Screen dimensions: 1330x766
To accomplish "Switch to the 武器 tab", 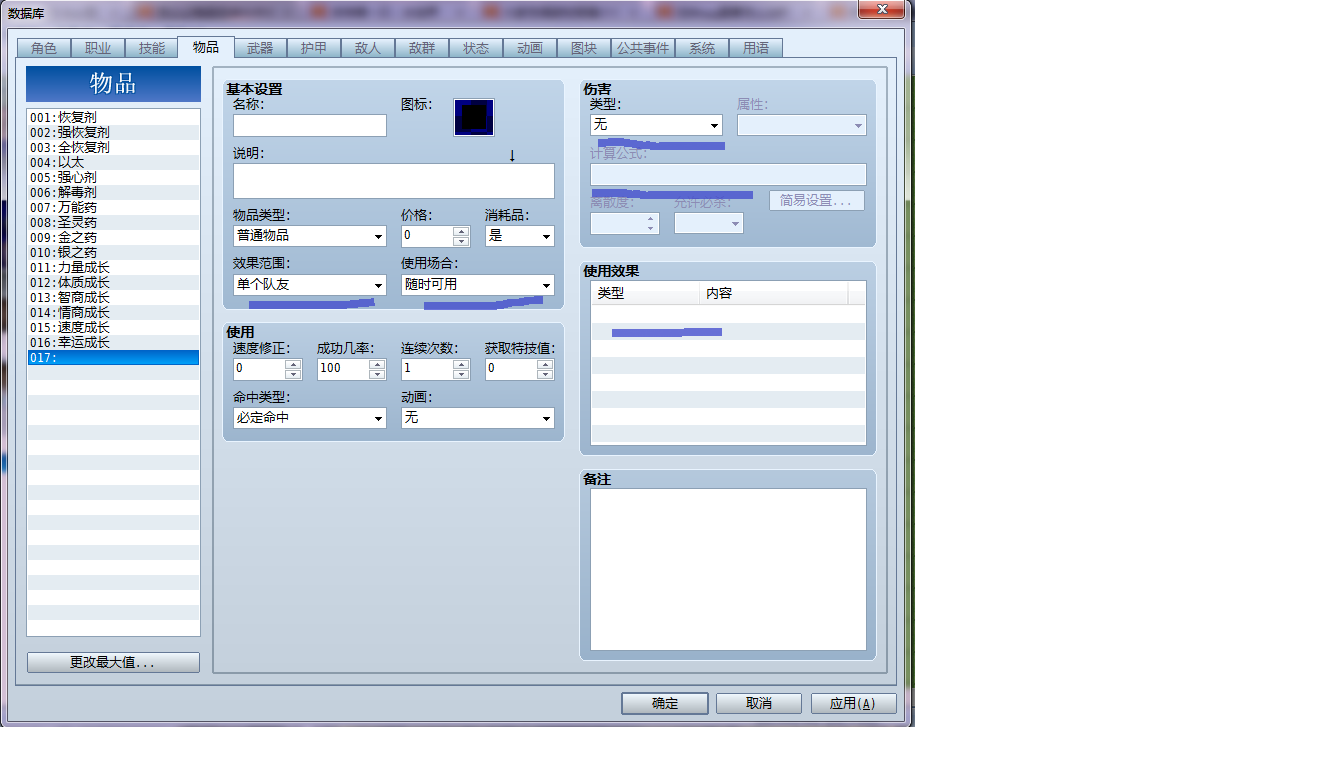I will point(260,48).
